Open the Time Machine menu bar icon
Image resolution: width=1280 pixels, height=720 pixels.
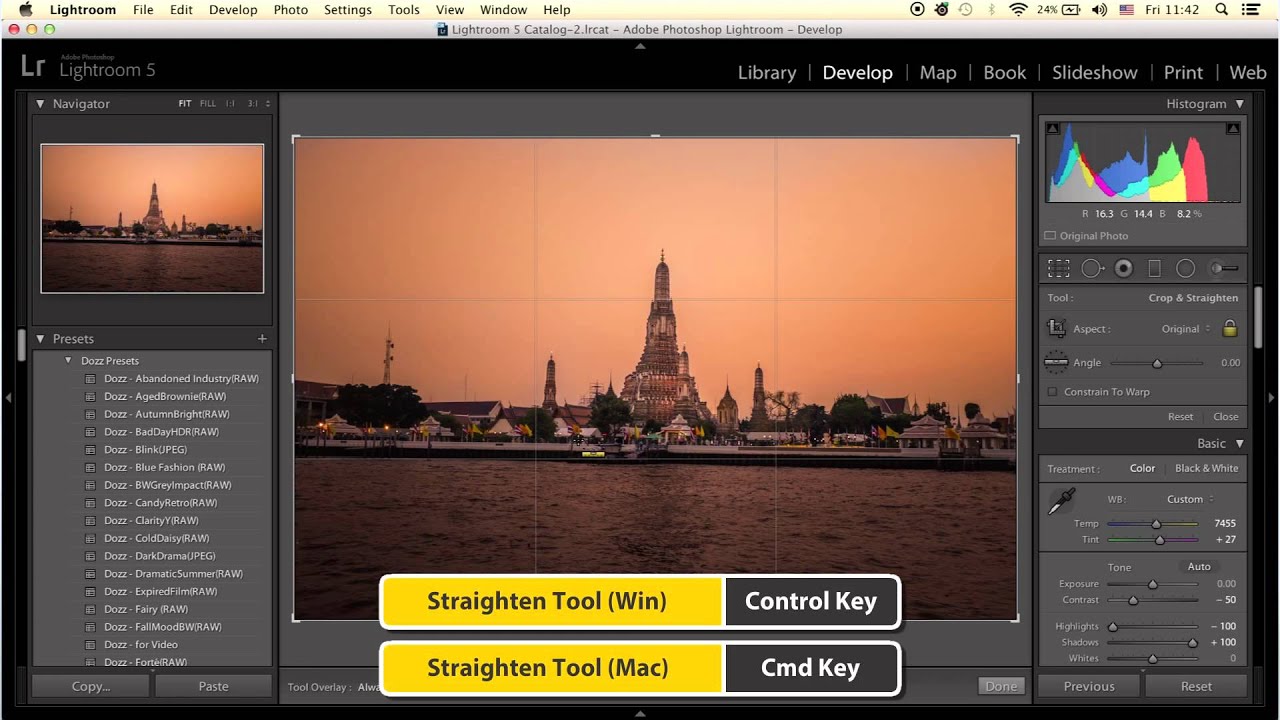tap(965, 10)
